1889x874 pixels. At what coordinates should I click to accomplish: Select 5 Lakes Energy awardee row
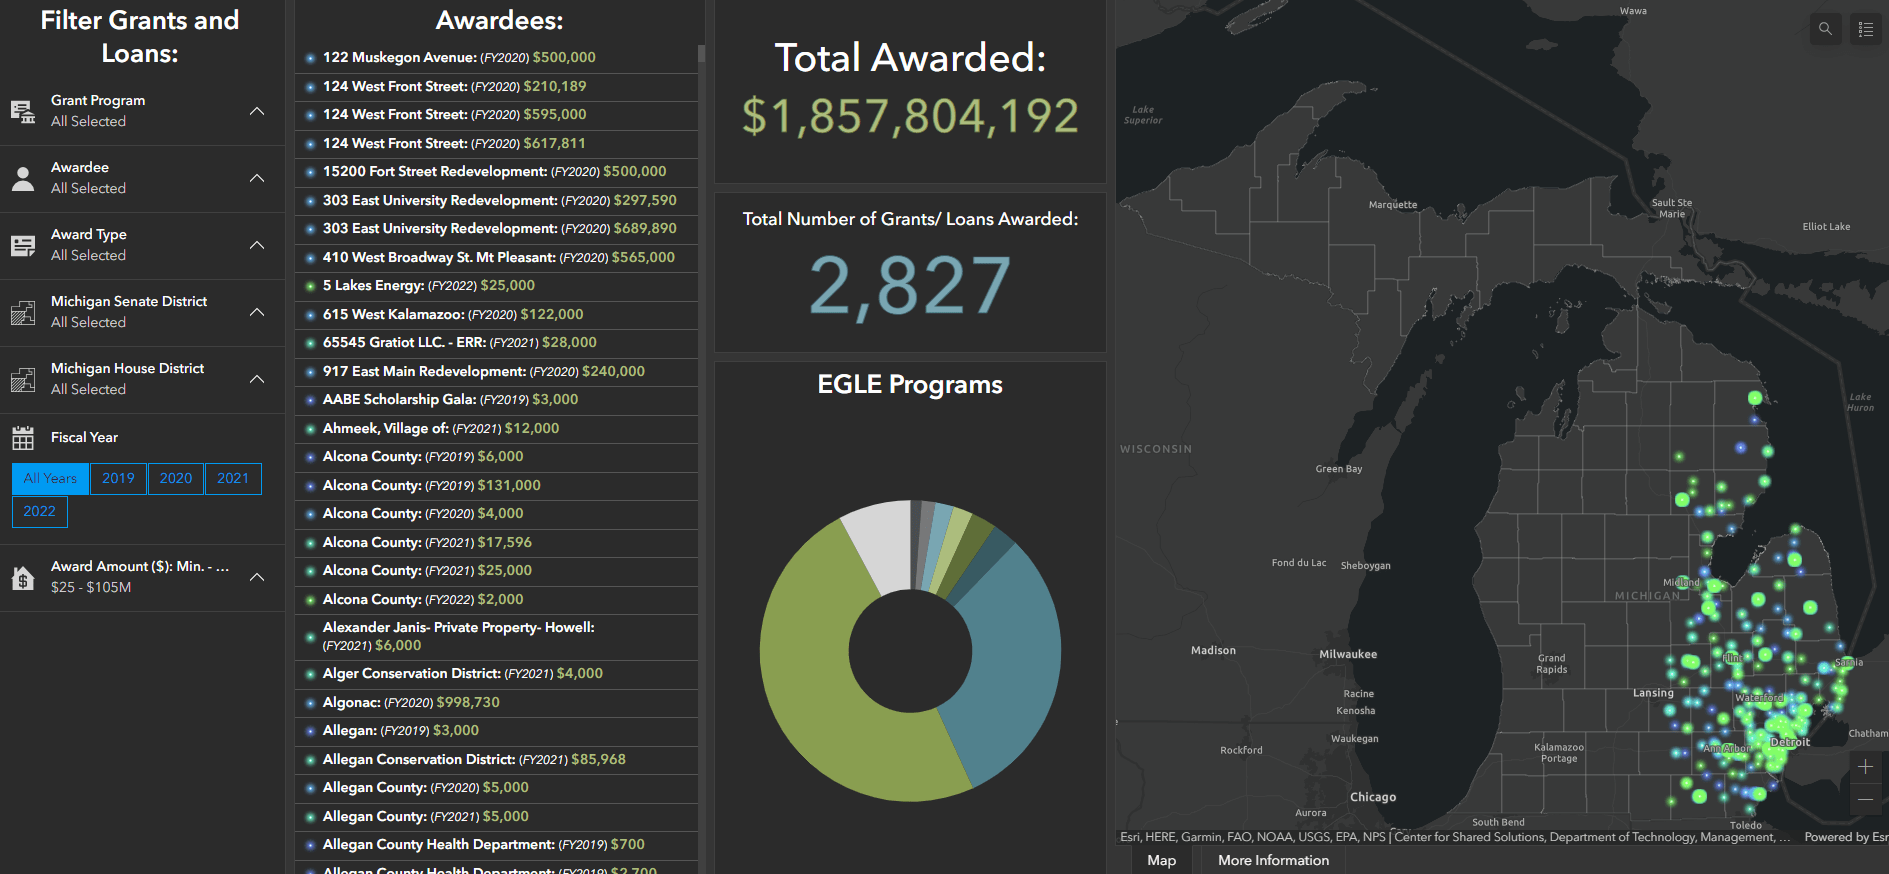coord(497,286)
